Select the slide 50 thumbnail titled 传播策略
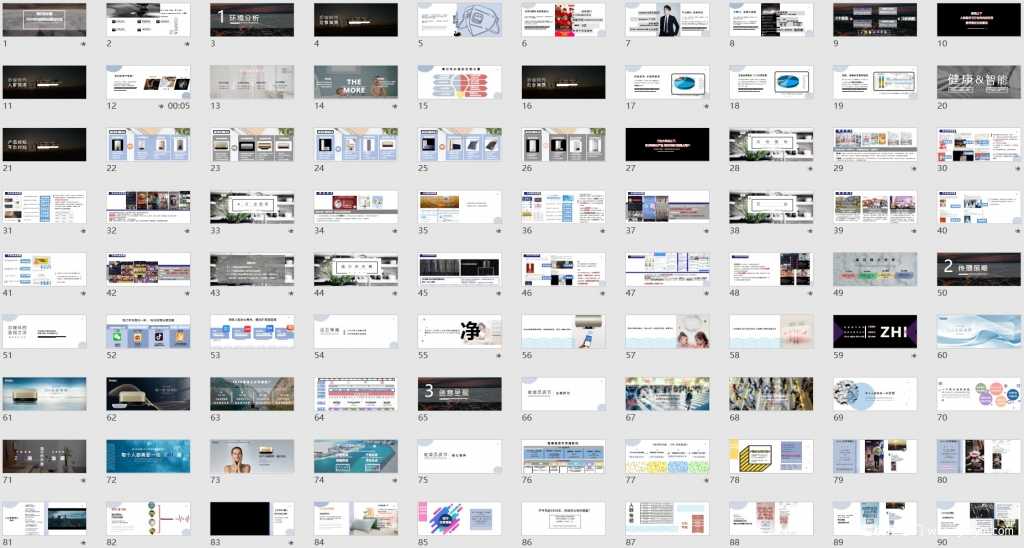Screen dimensions: 1024x548 (978, 269)
